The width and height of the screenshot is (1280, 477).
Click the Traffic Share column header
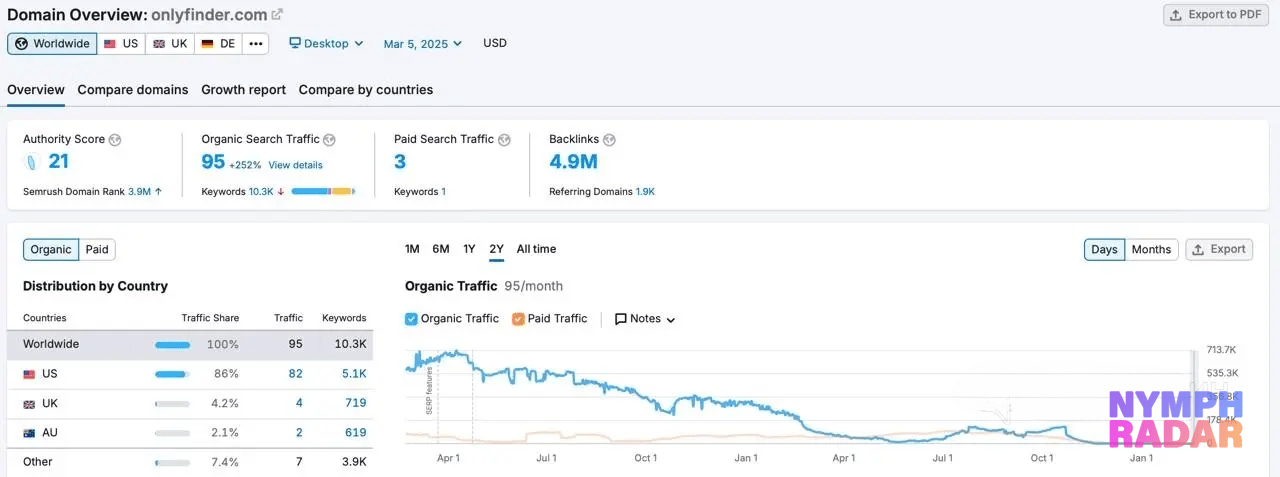click(210, 318)
